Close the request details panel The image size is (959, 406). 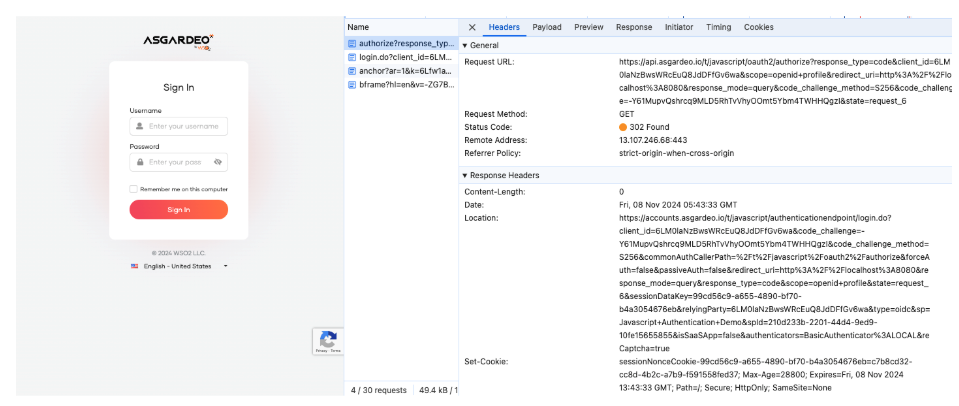(472, 28)
